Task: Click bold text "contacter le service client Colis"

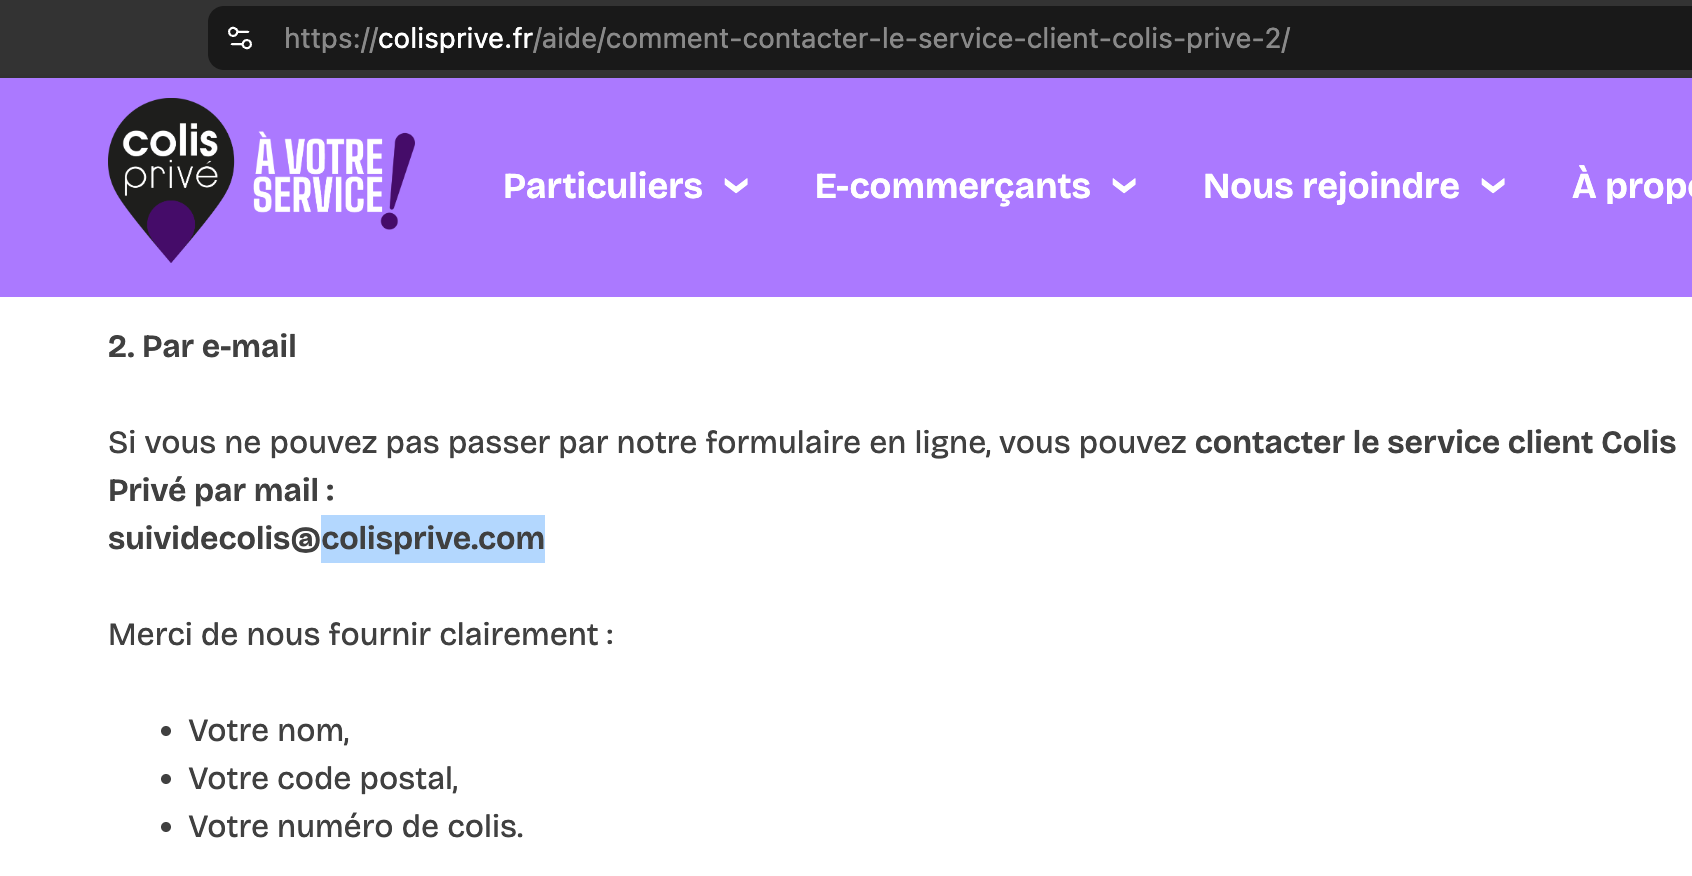Action: (x=1434, y=443)
